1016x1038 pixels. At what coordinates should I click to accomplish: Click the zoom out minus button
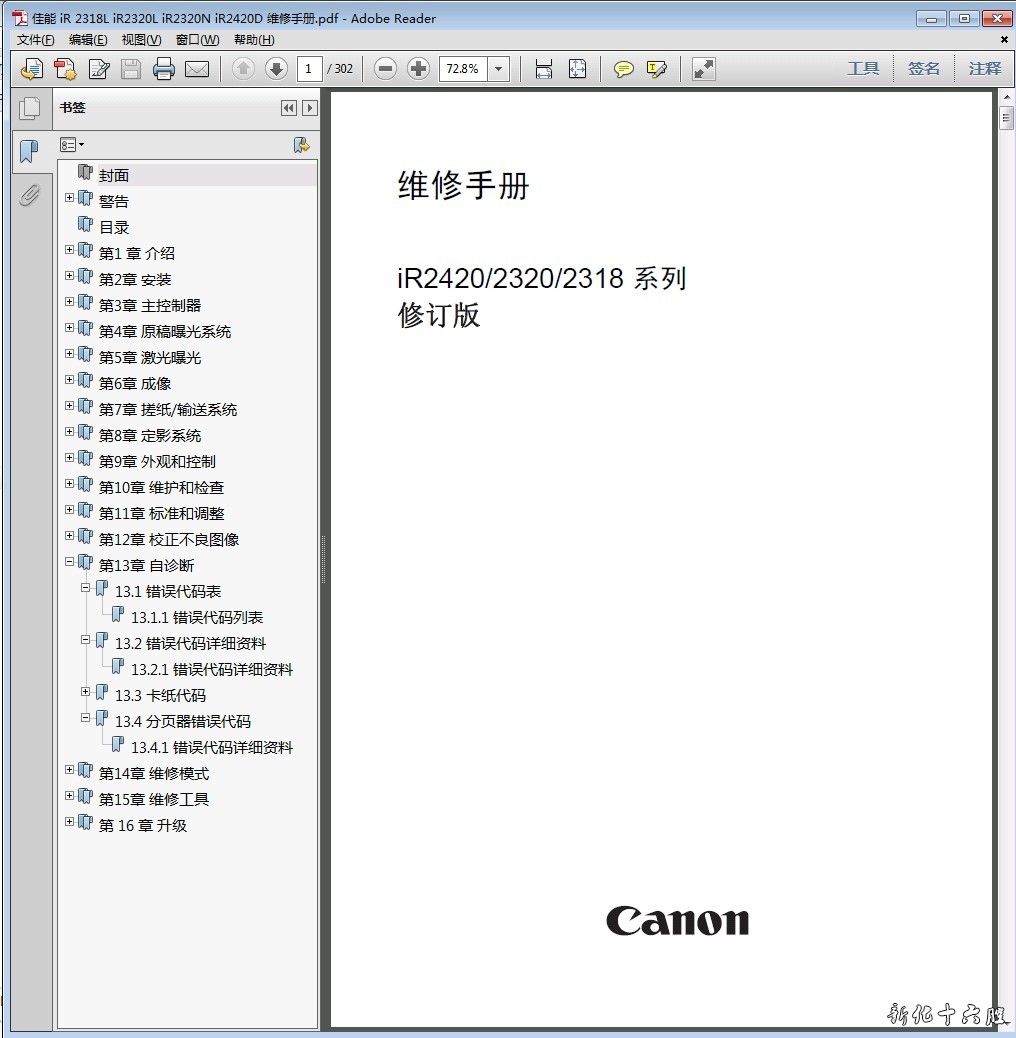pyautogui.click(x=385, y=69)
